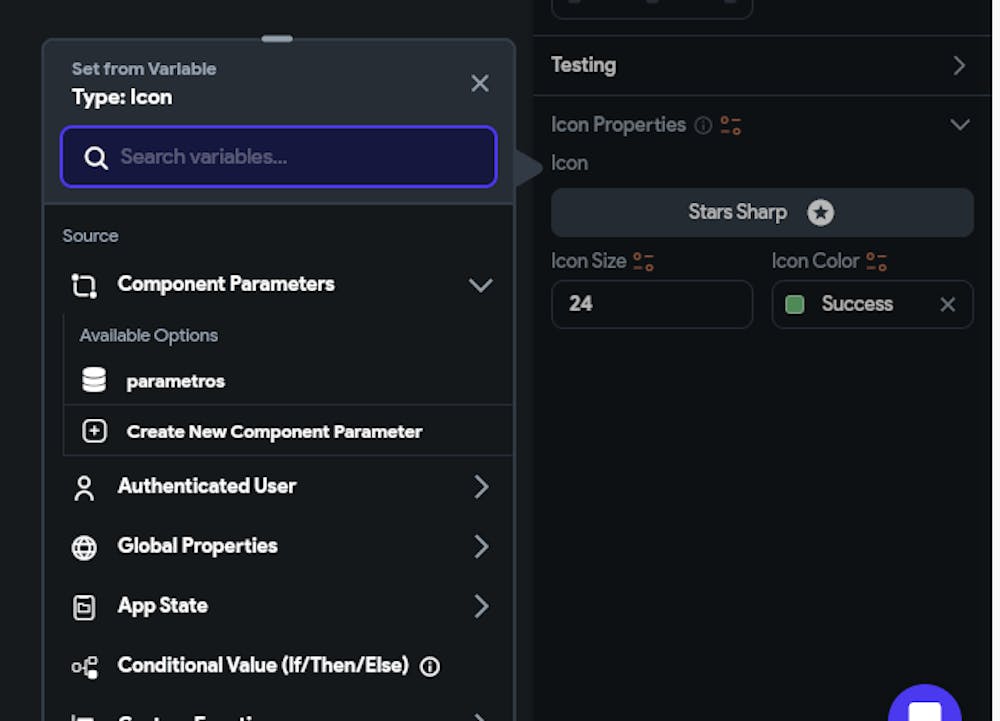The height and width of the screenshot is (721, 1000).
Task: Click Create New Component Parameter
Action: pos(274,432)
